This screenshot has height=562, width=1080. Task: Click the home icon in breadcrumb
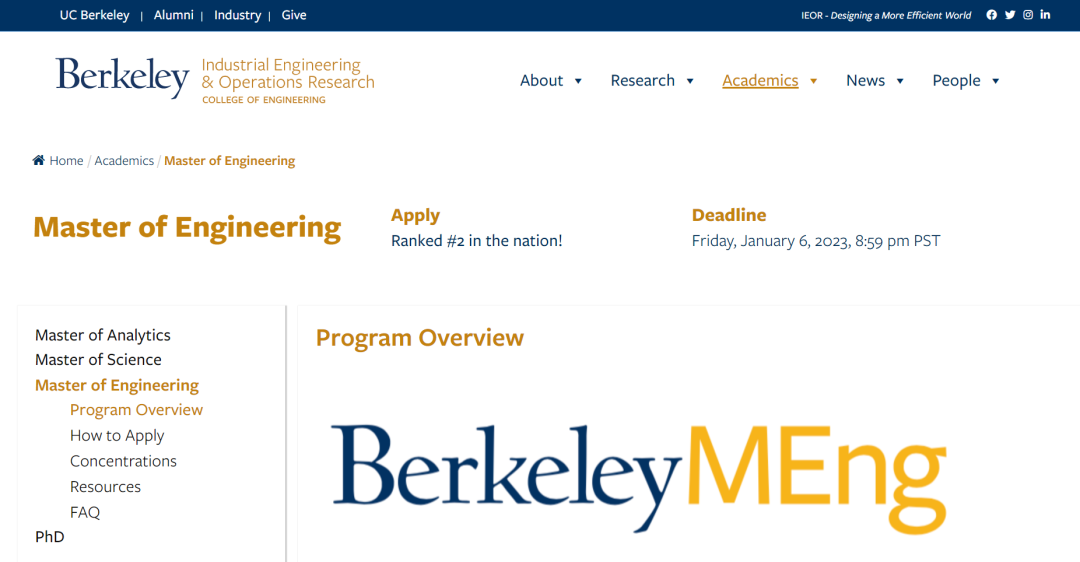click(x=39, y=160)
